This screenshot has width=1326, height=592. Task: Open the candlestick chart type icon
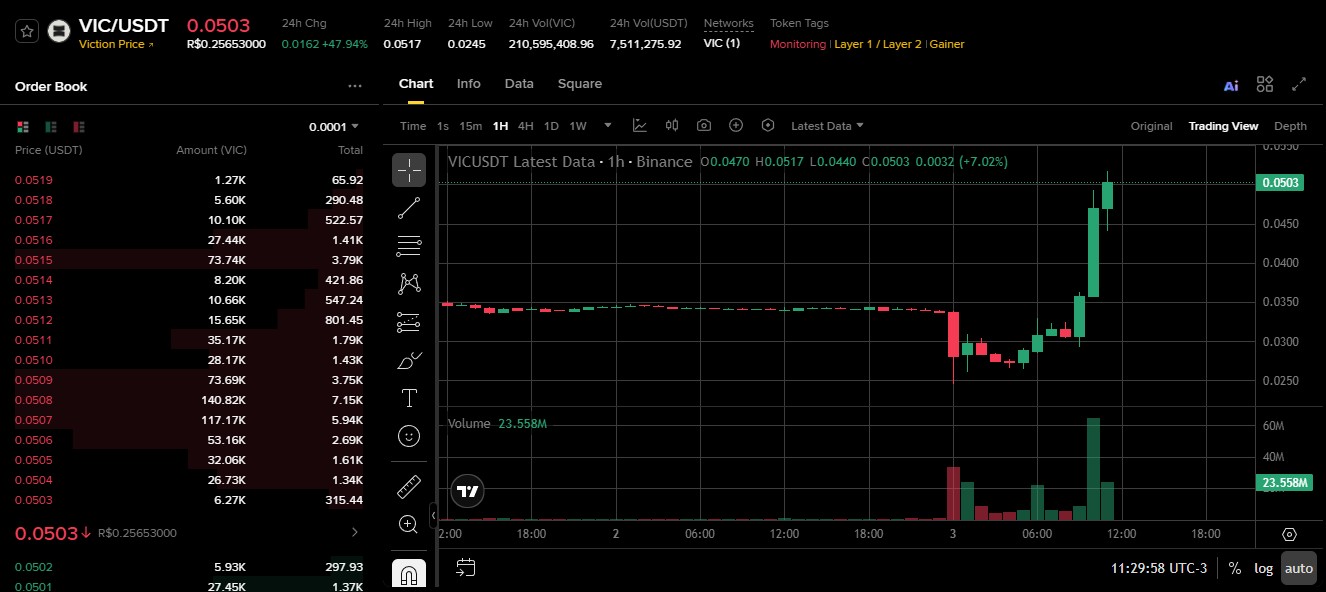672,126
